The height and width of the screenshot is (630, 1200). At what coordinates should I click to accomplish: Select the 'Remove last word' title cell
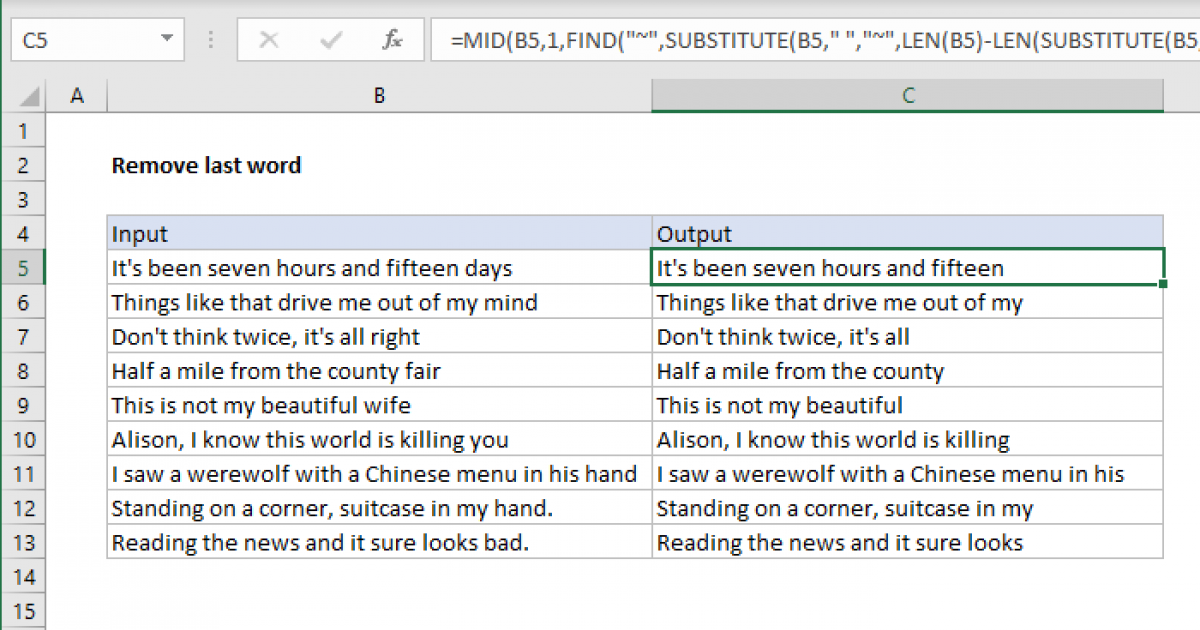[206, 166]
